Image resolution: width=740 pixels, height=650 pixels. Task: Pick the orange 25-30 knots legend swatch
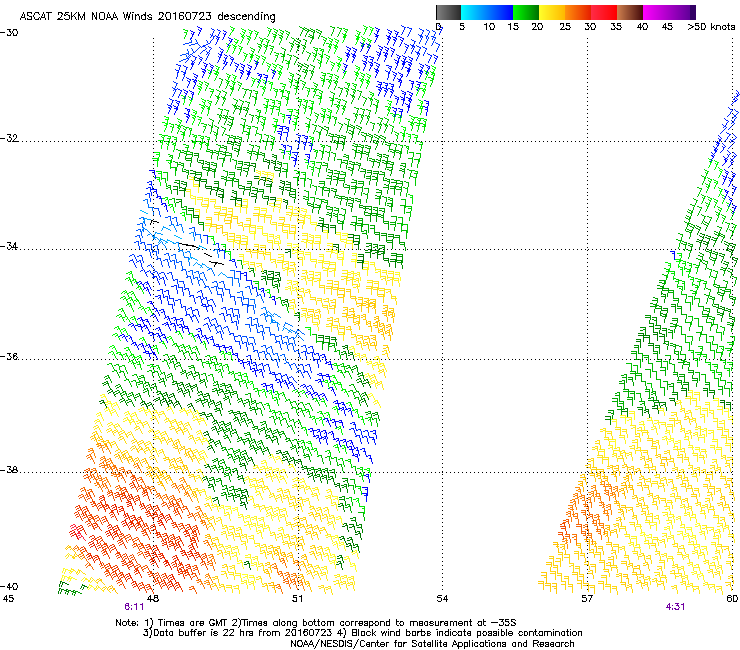pos(578,12)
